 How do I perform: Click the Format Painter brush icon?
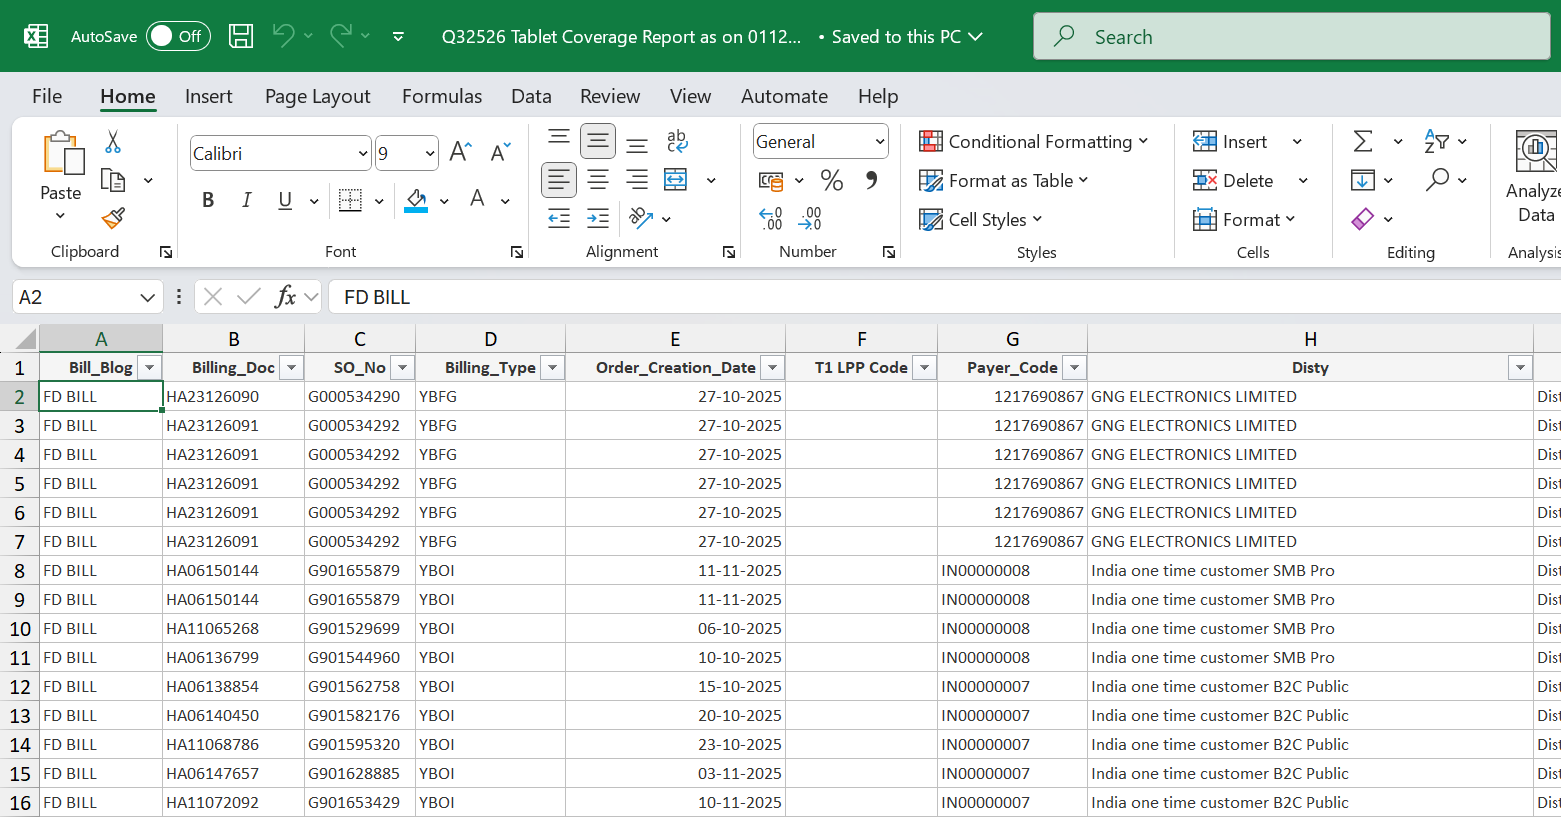113,218
